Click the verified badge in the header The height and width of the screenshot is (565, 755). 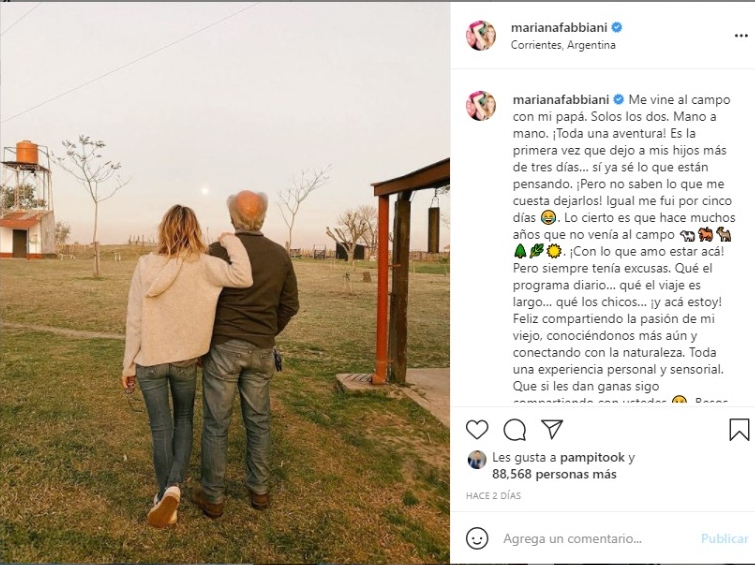click(x=617, y=27)
